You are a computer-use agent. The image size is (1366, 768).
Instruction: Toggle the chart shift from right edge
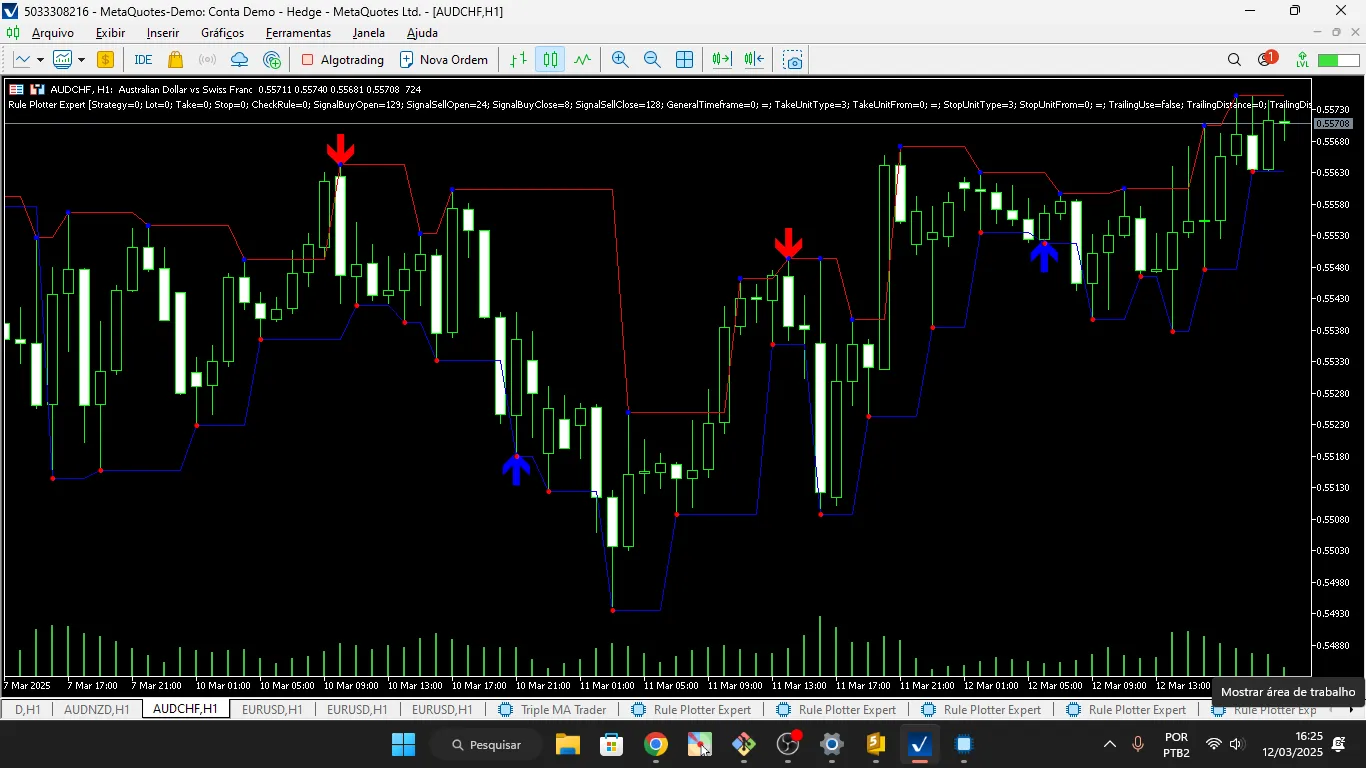tap(753, 60)
